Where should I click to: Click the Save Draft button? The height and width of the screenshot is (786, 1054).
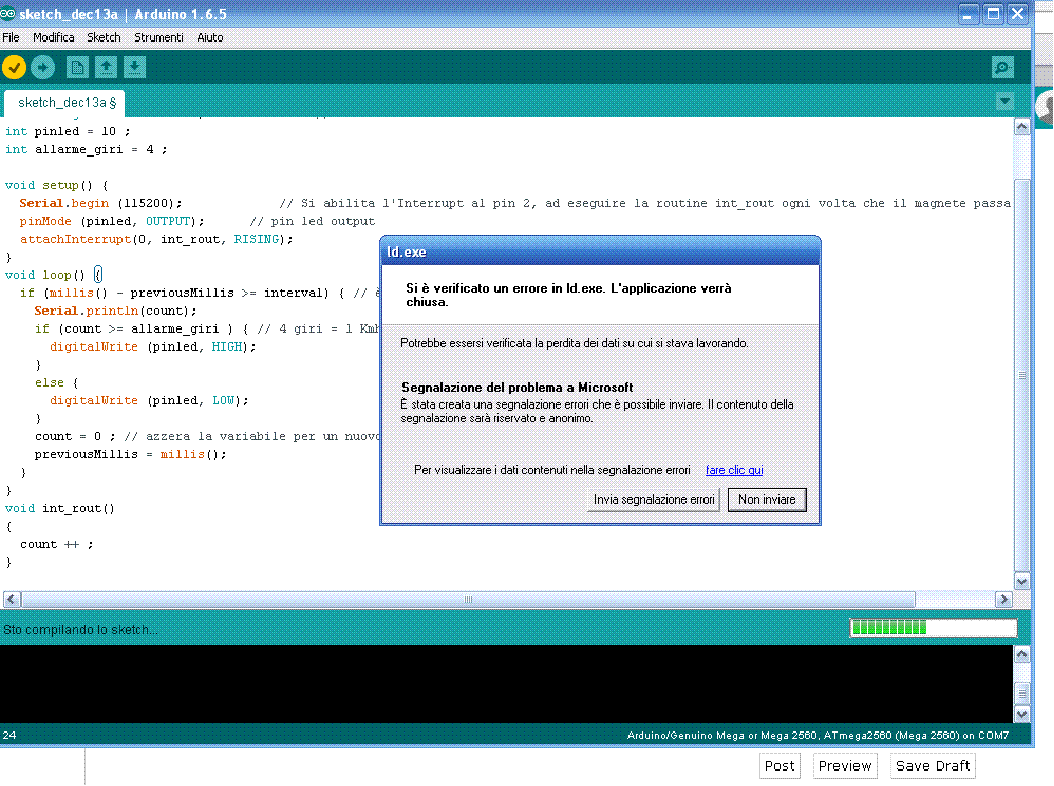click(x=932, y=765)
